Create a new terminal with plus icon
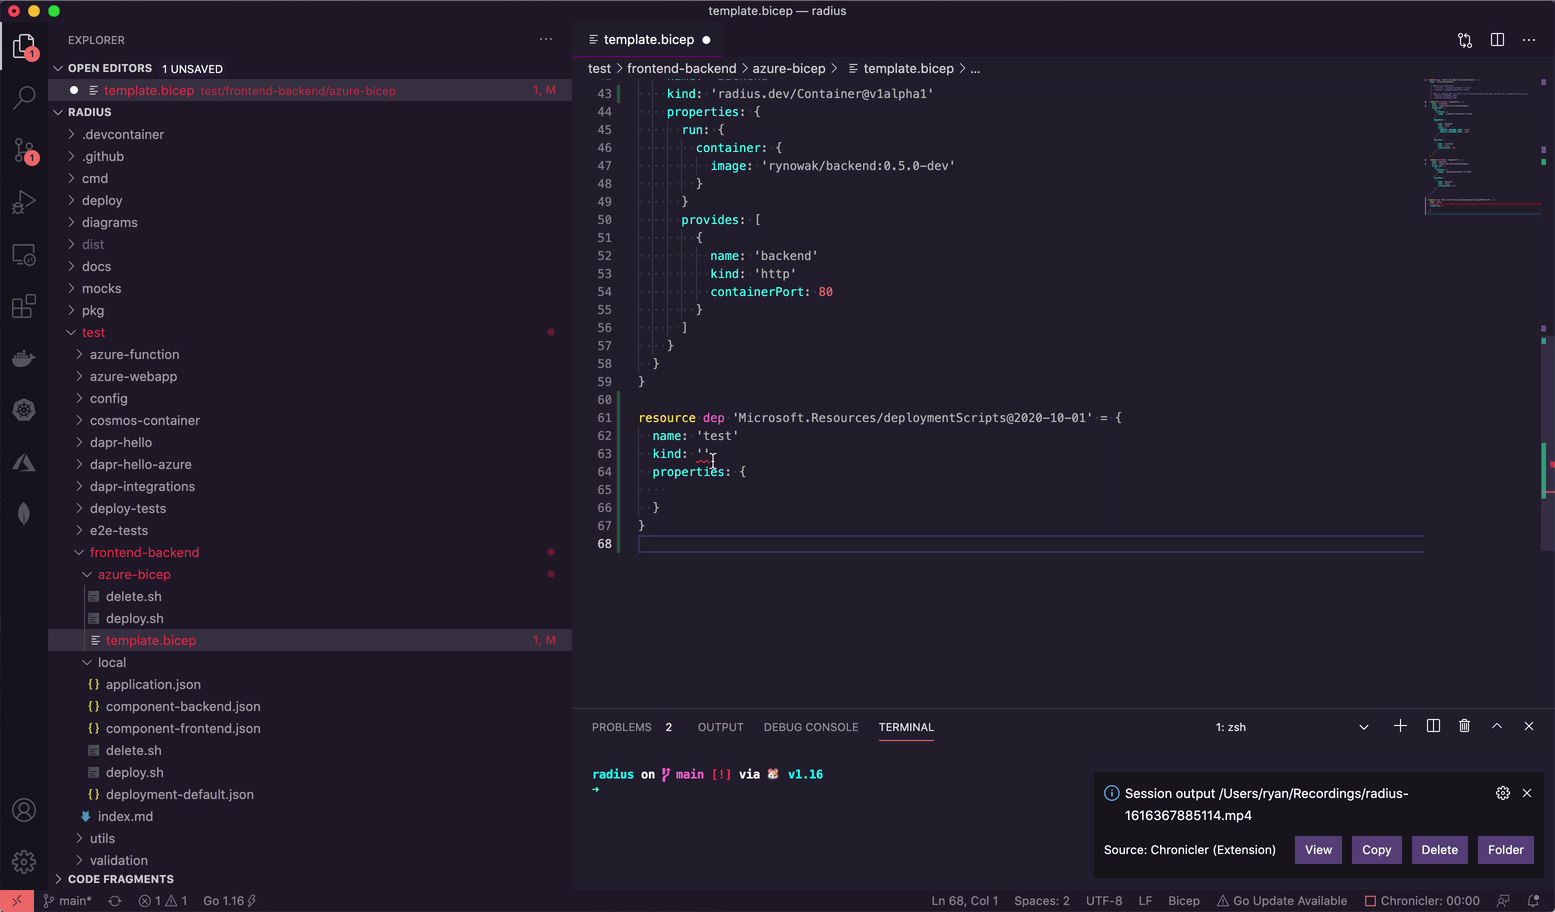The height and width of the screenshot is (912, 1555). [x=1400, y=726]
